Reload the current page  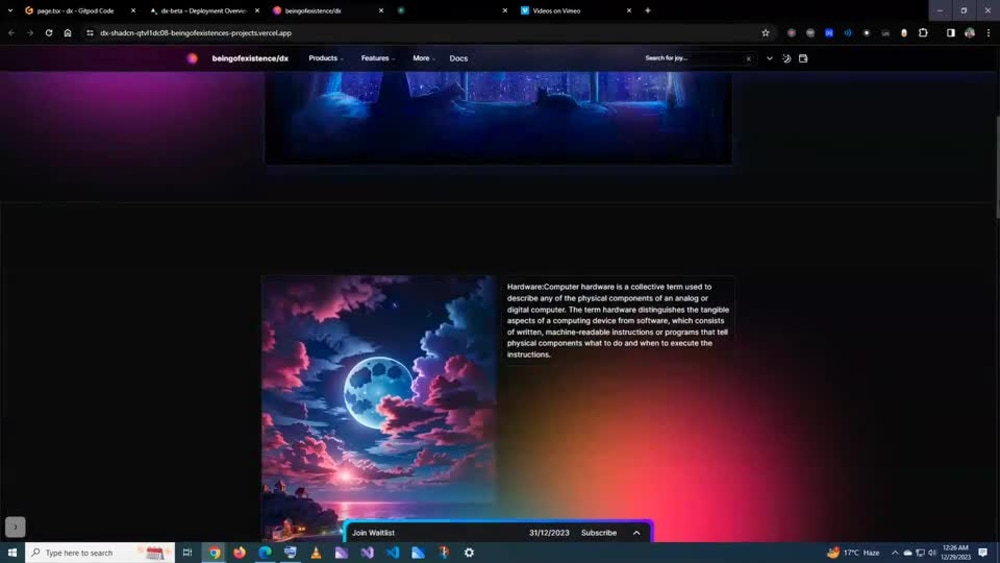pyautogui.click(x=48, y=33)
